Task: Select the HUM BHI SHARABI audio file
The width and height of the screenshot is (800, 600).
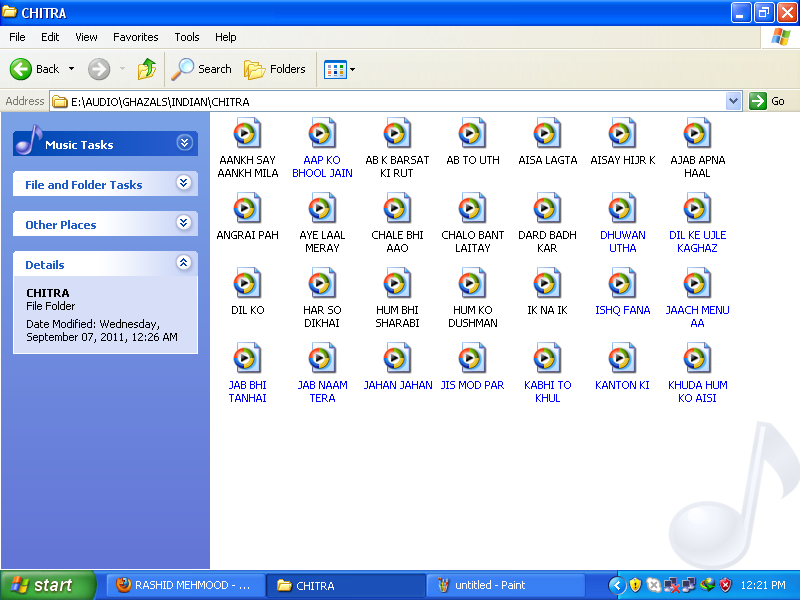Action: (397, 284)
